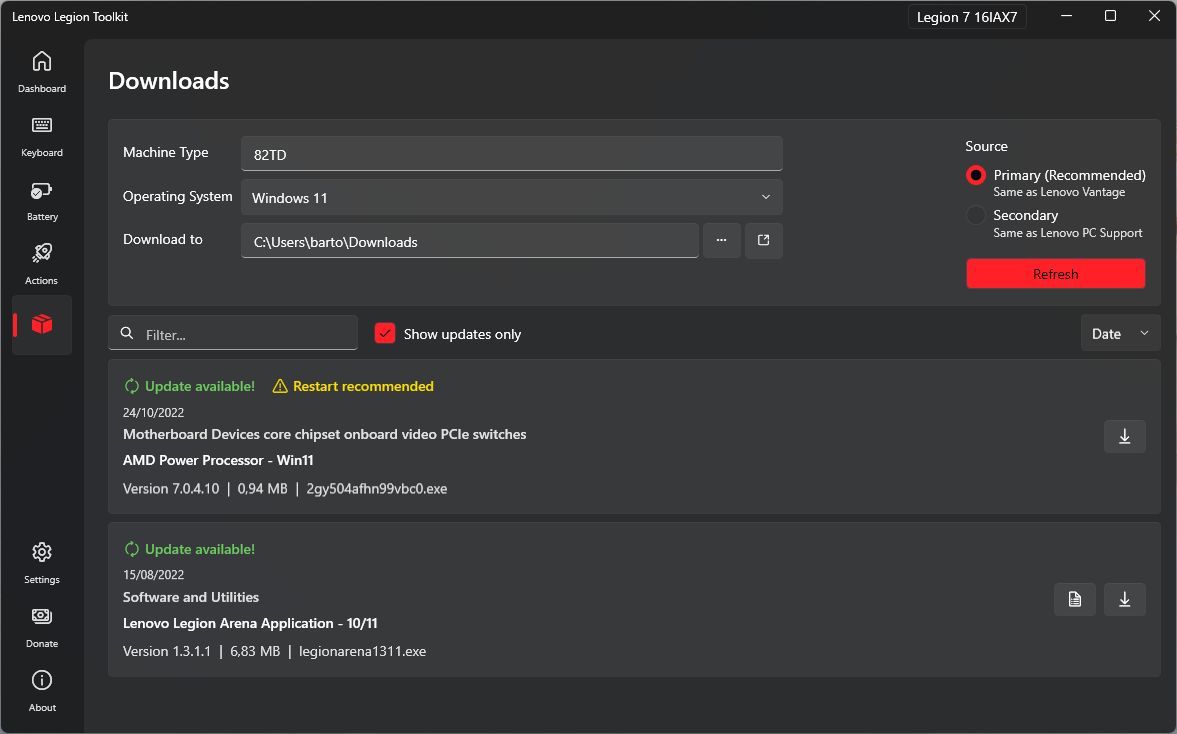Download the Lenovo Legion Arena Application
This screenshot has height=734, width=1177.
(x=1124, y=599)
